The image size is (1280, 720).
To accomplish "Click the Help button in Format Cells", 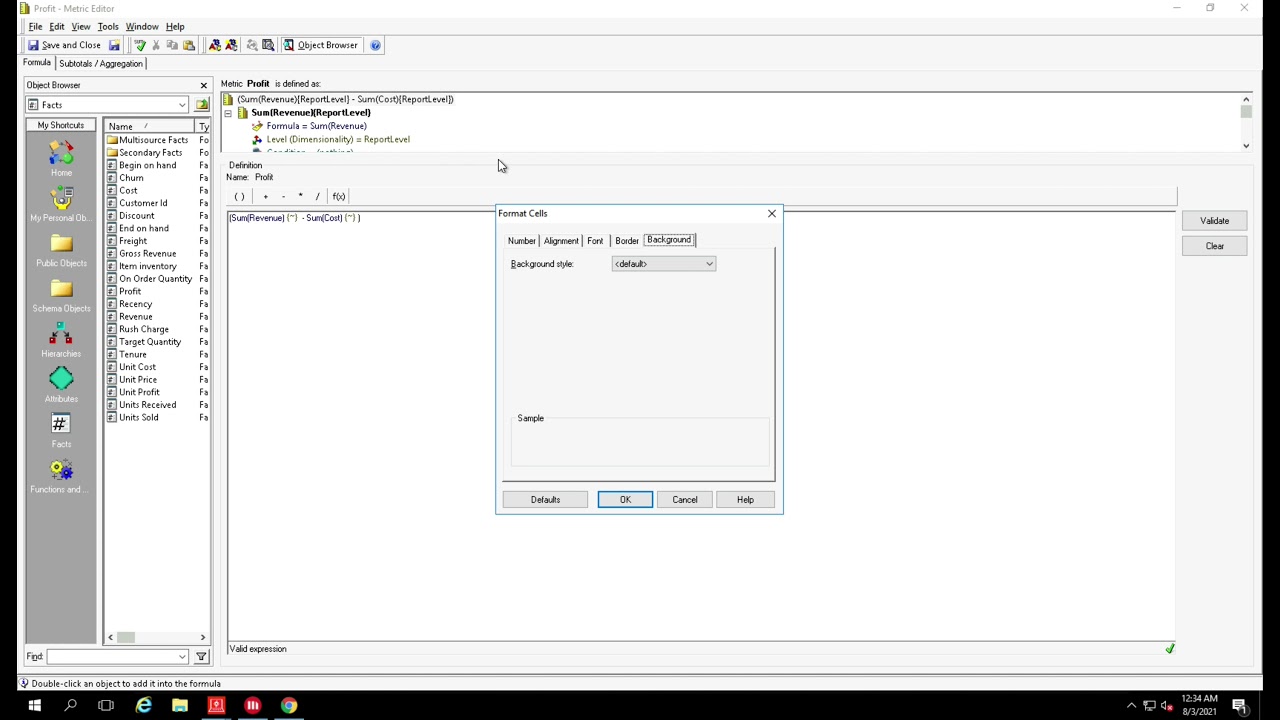I will pyautogui.click(x=745, y=500).
